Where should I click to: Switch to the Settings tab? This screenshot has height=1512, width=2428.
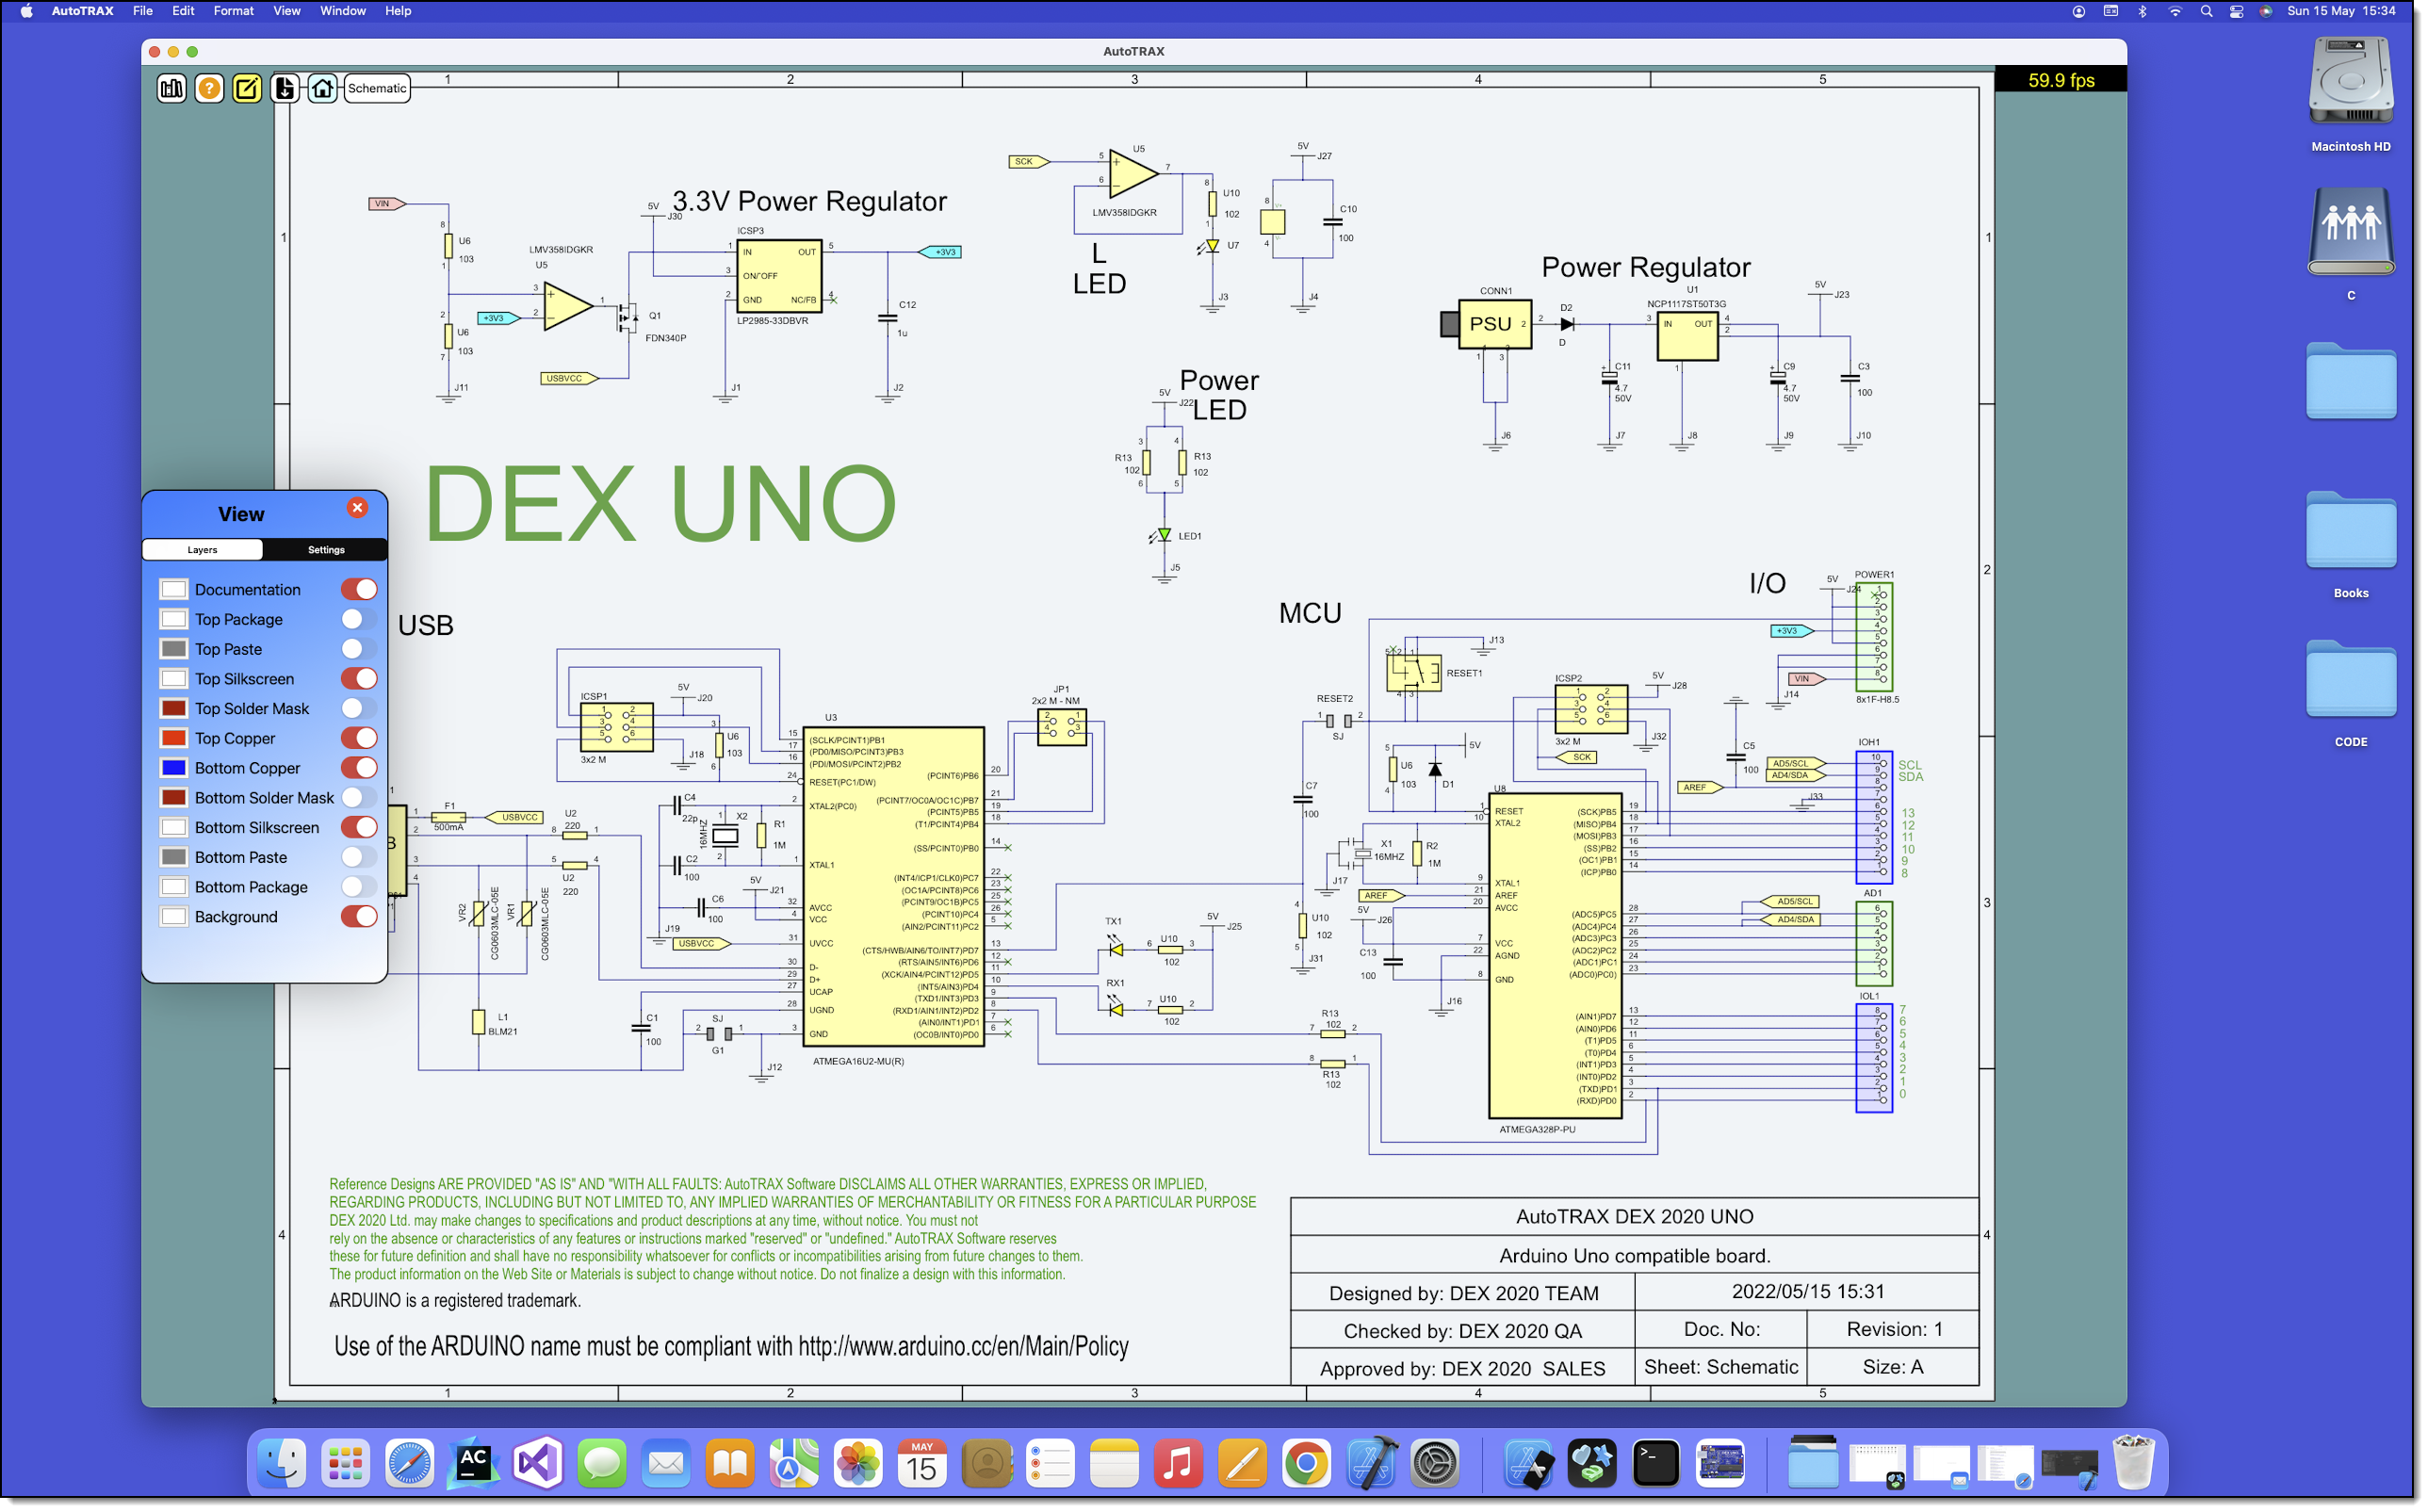click(x=326, y=550)
